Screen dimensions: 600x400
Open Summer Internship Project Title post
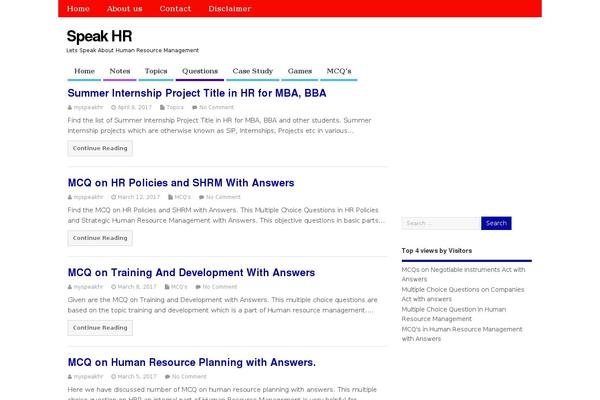(x=197, y=93)
